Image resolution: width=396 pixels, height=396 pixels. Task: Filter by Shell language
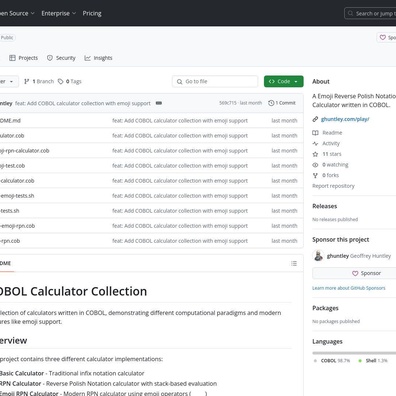point(377,361)
